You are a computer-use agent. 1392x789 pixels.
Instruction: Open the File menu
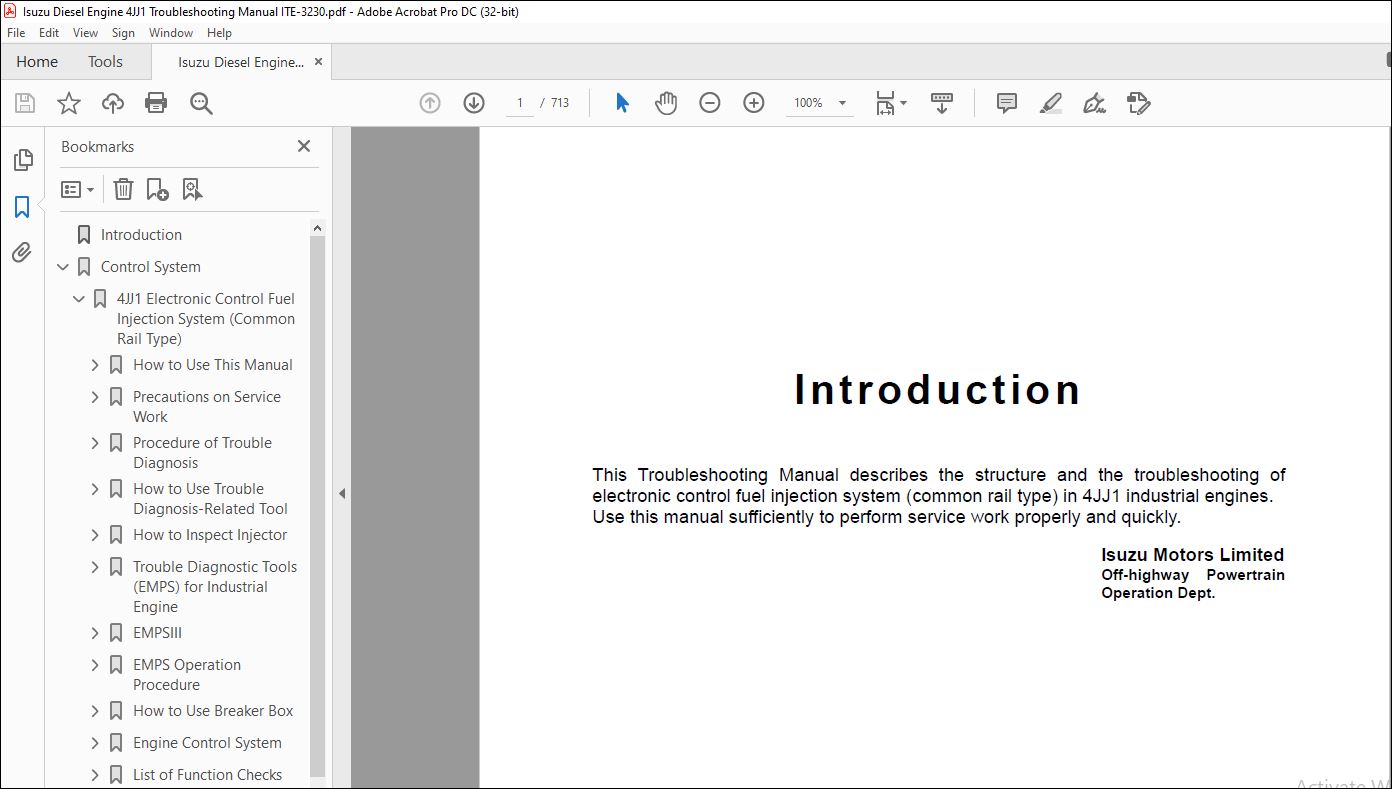click(16, 33)
